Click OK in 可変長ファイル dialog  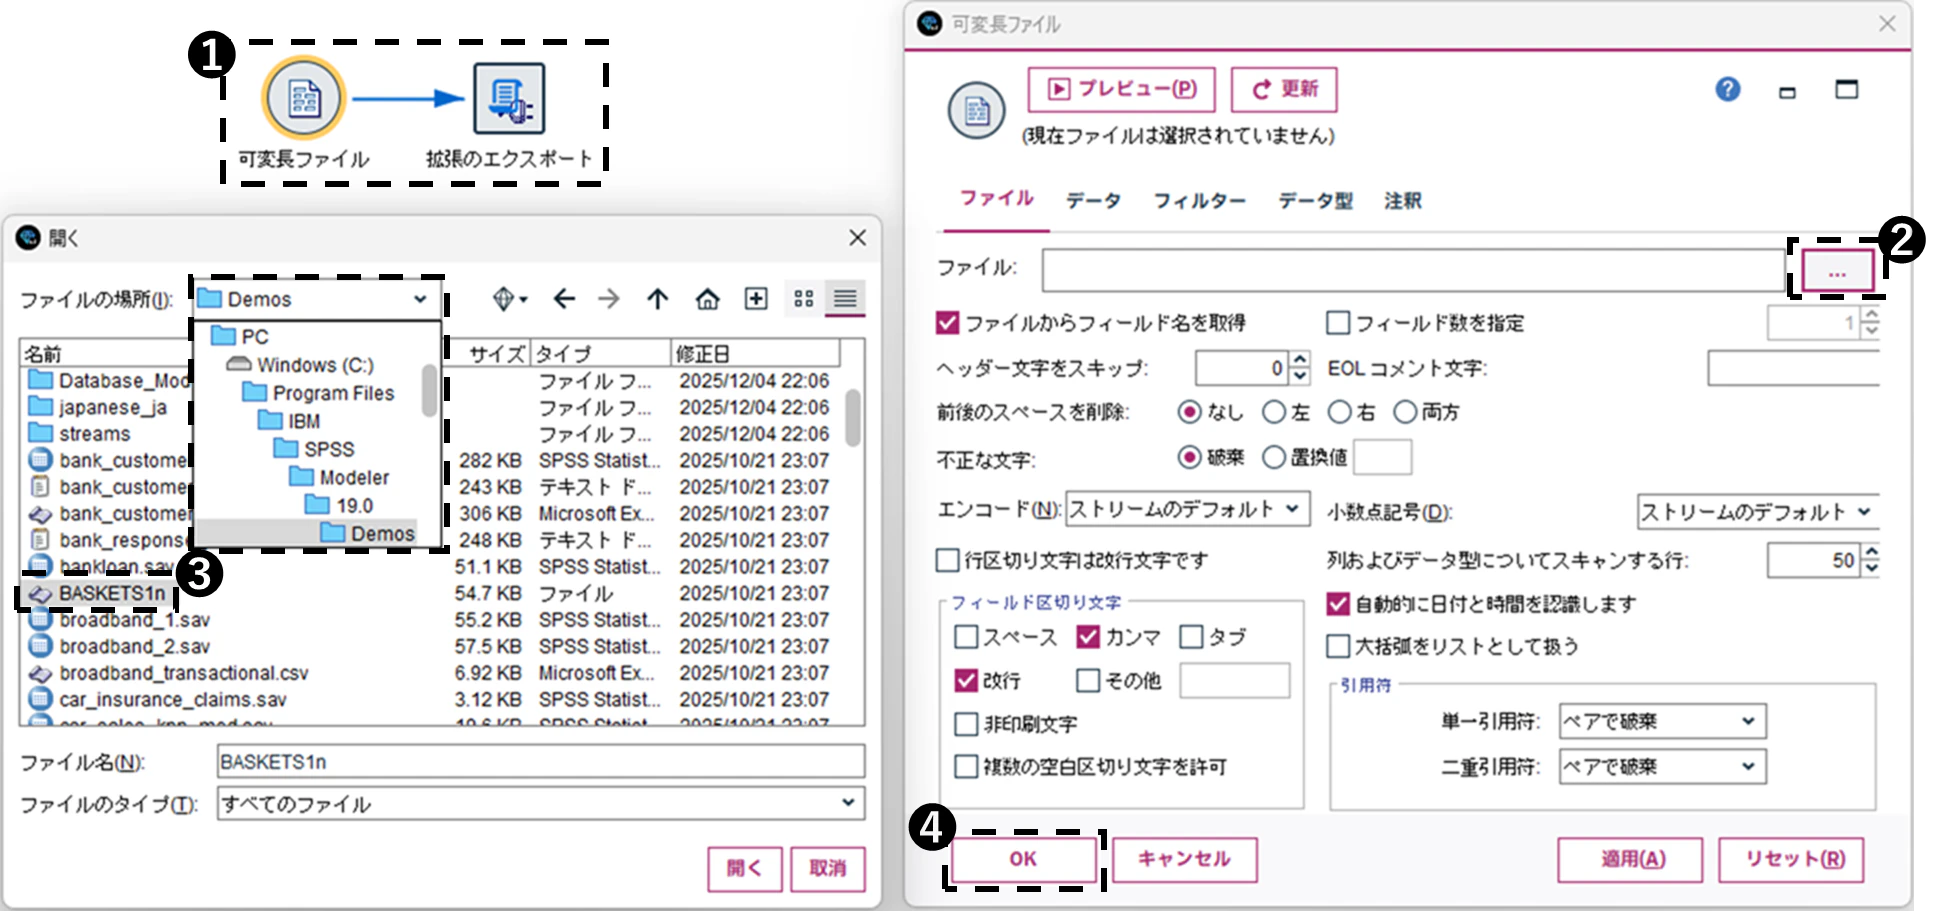[1023, 859]
